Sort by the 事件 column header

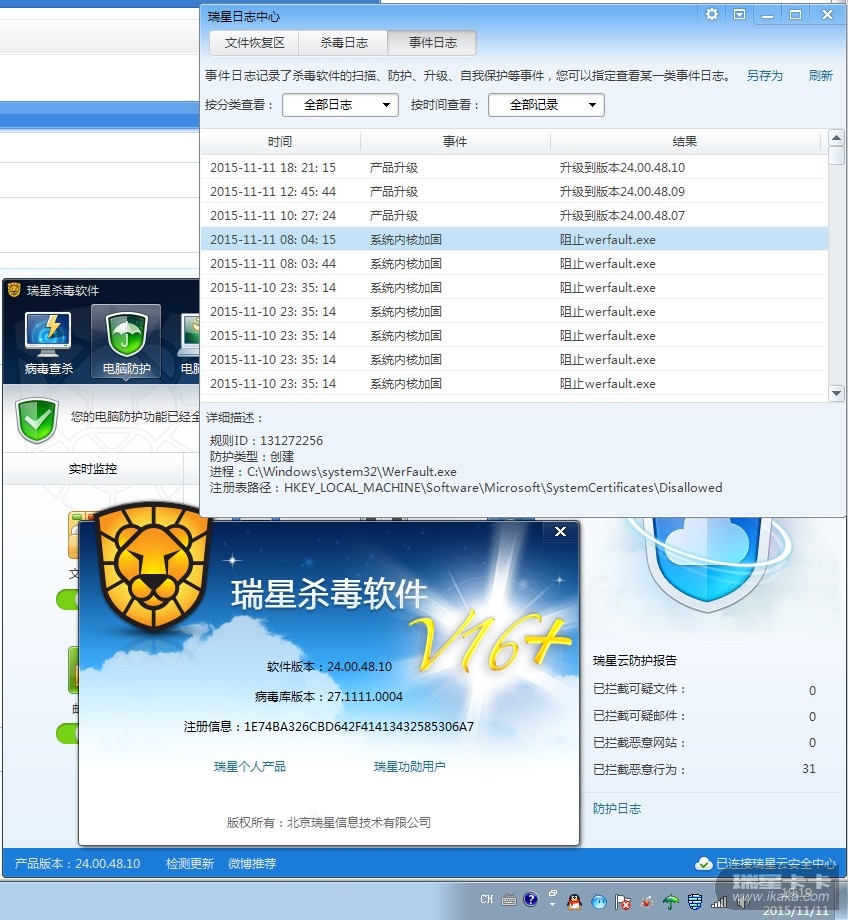click(x=455, y=141)
